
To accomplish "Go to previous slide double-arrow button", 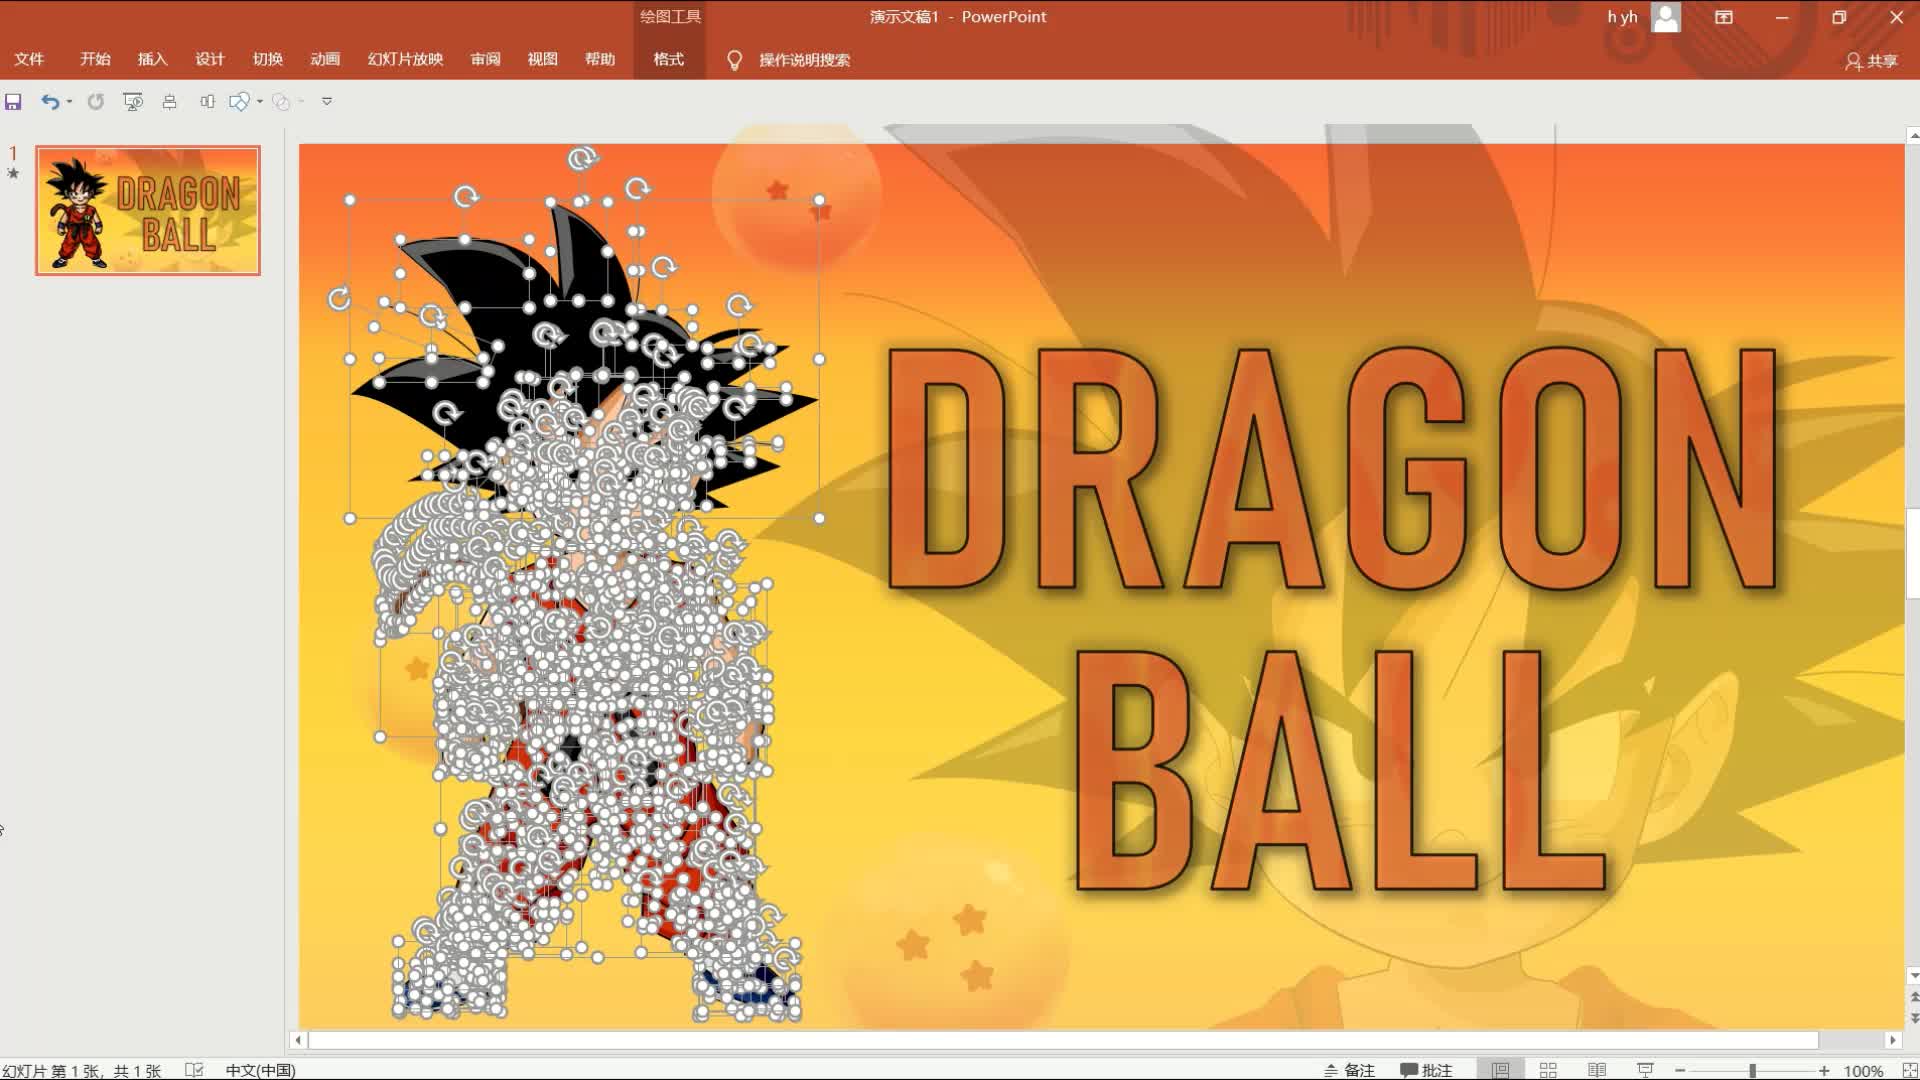I will 1913,997.
